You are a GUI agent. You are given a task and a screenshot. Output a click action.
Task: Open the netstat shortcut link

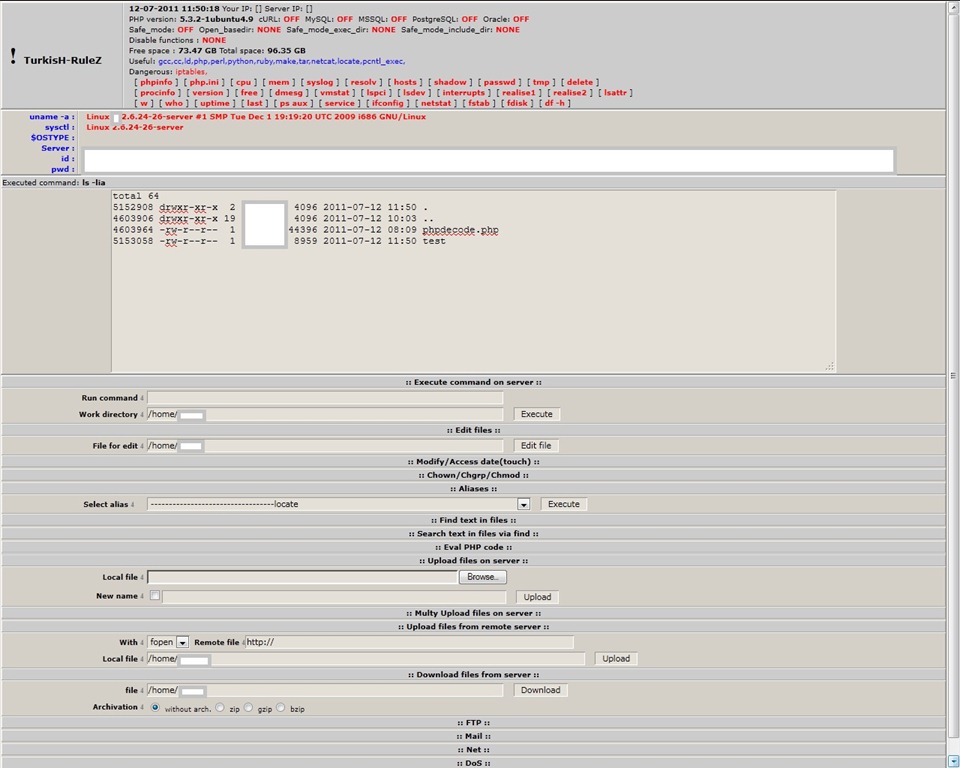point(436,103)
